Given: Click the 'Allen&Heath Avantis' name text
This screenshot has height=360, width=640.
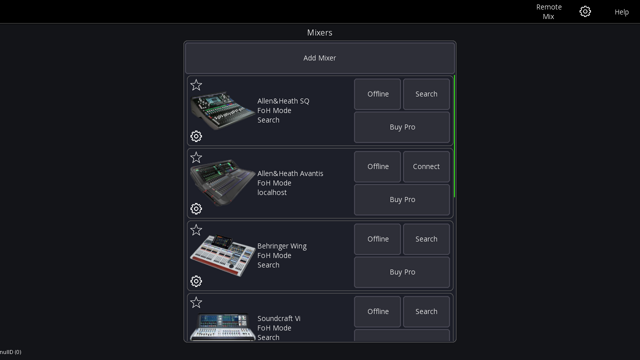Looking at the screenshot, I should (x=290, y=173).
